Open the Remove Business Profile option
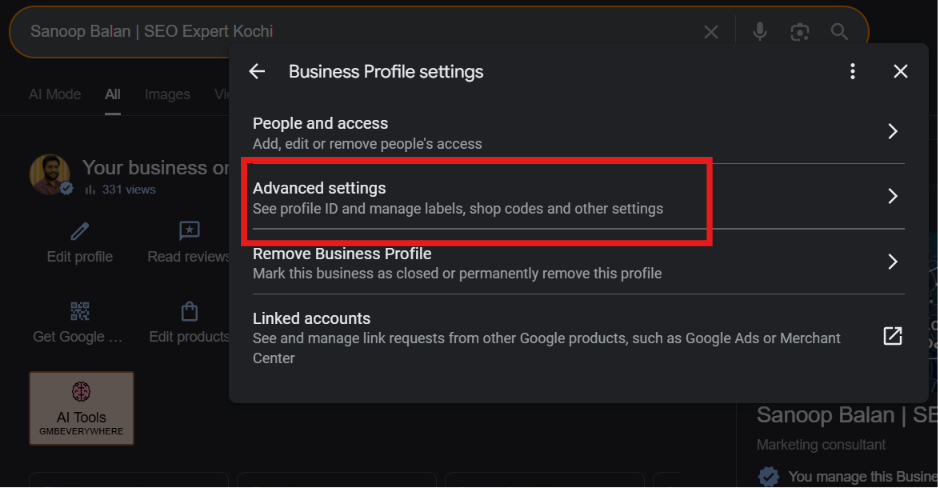Screen dimensions: 938x488 coord(578,263)
